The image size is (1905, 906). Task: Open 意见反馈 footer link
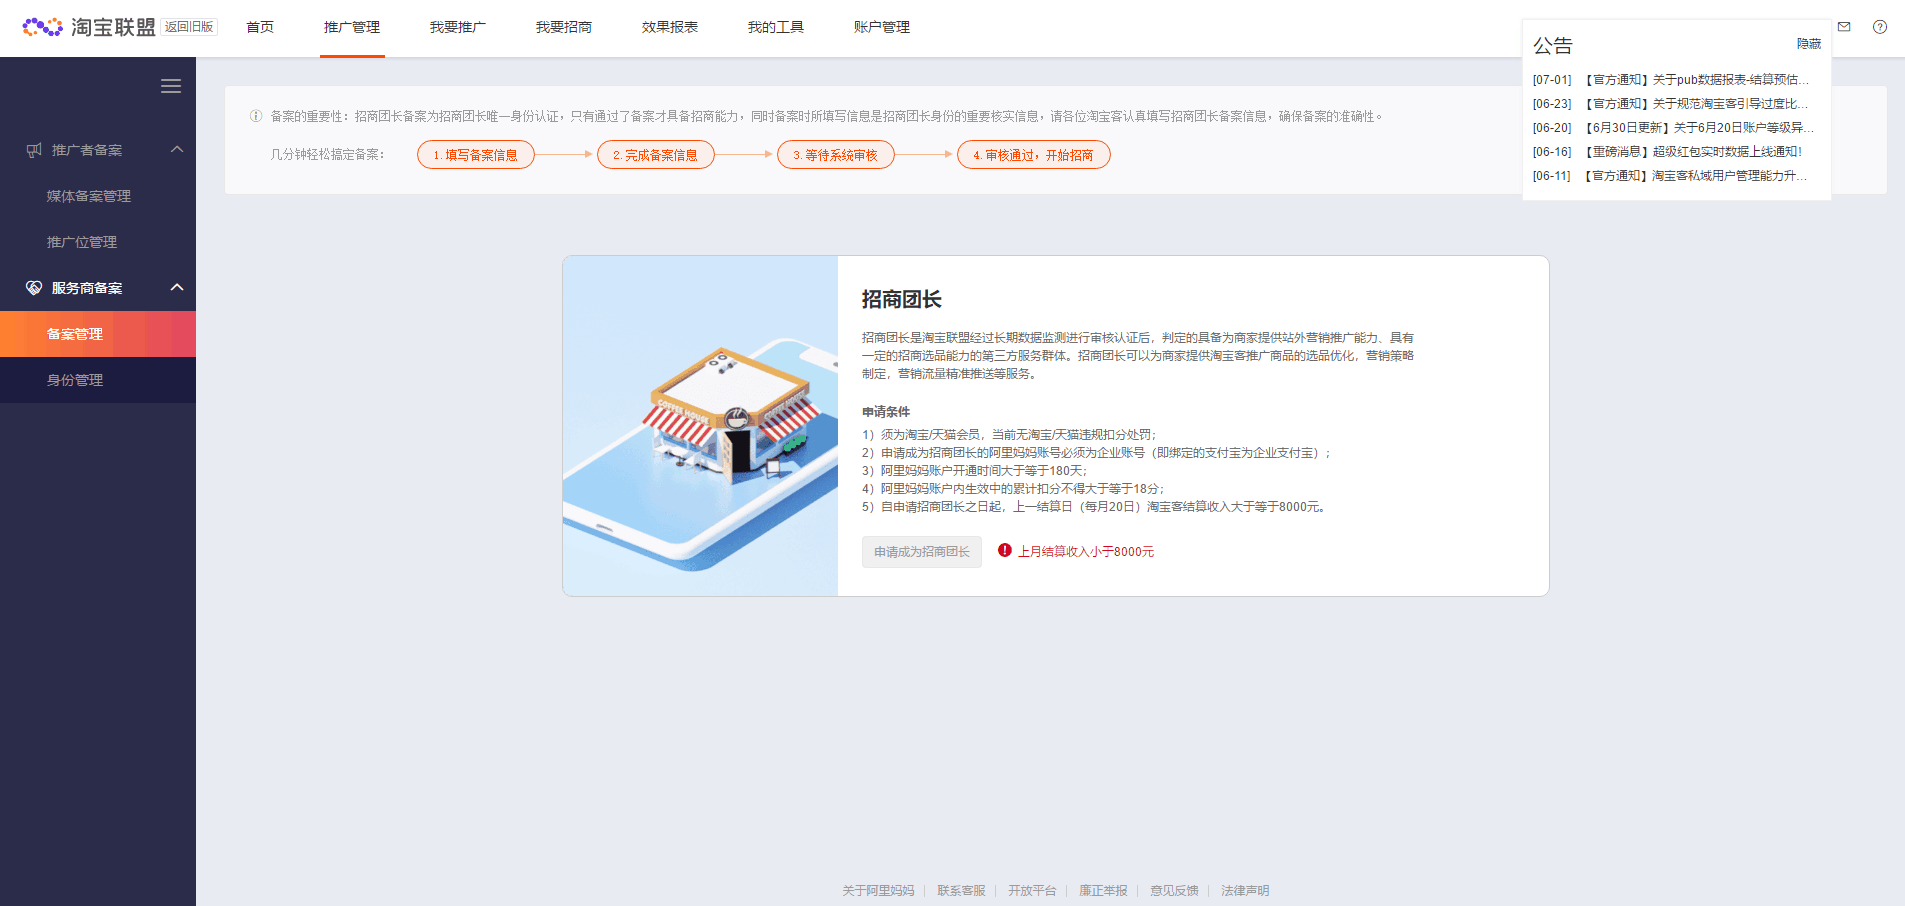click(x=1174, y=890)
